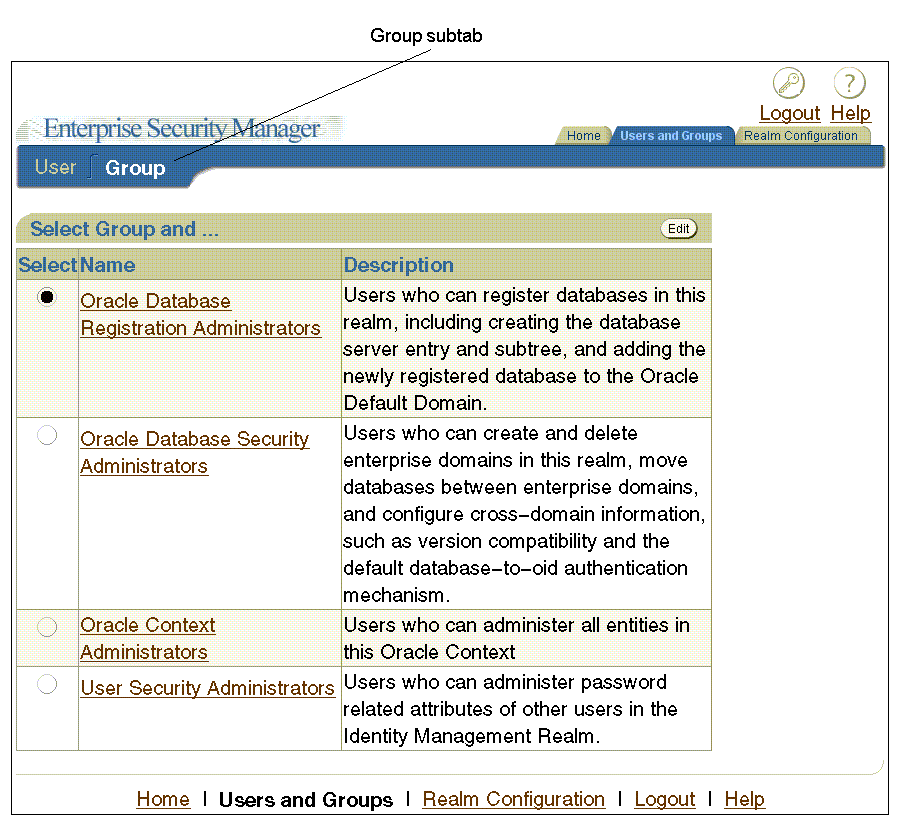Image resolution: width=900 pixels, height=831 pixels.
Task: Select the Group subtab
Action: [x=135, y=168]
